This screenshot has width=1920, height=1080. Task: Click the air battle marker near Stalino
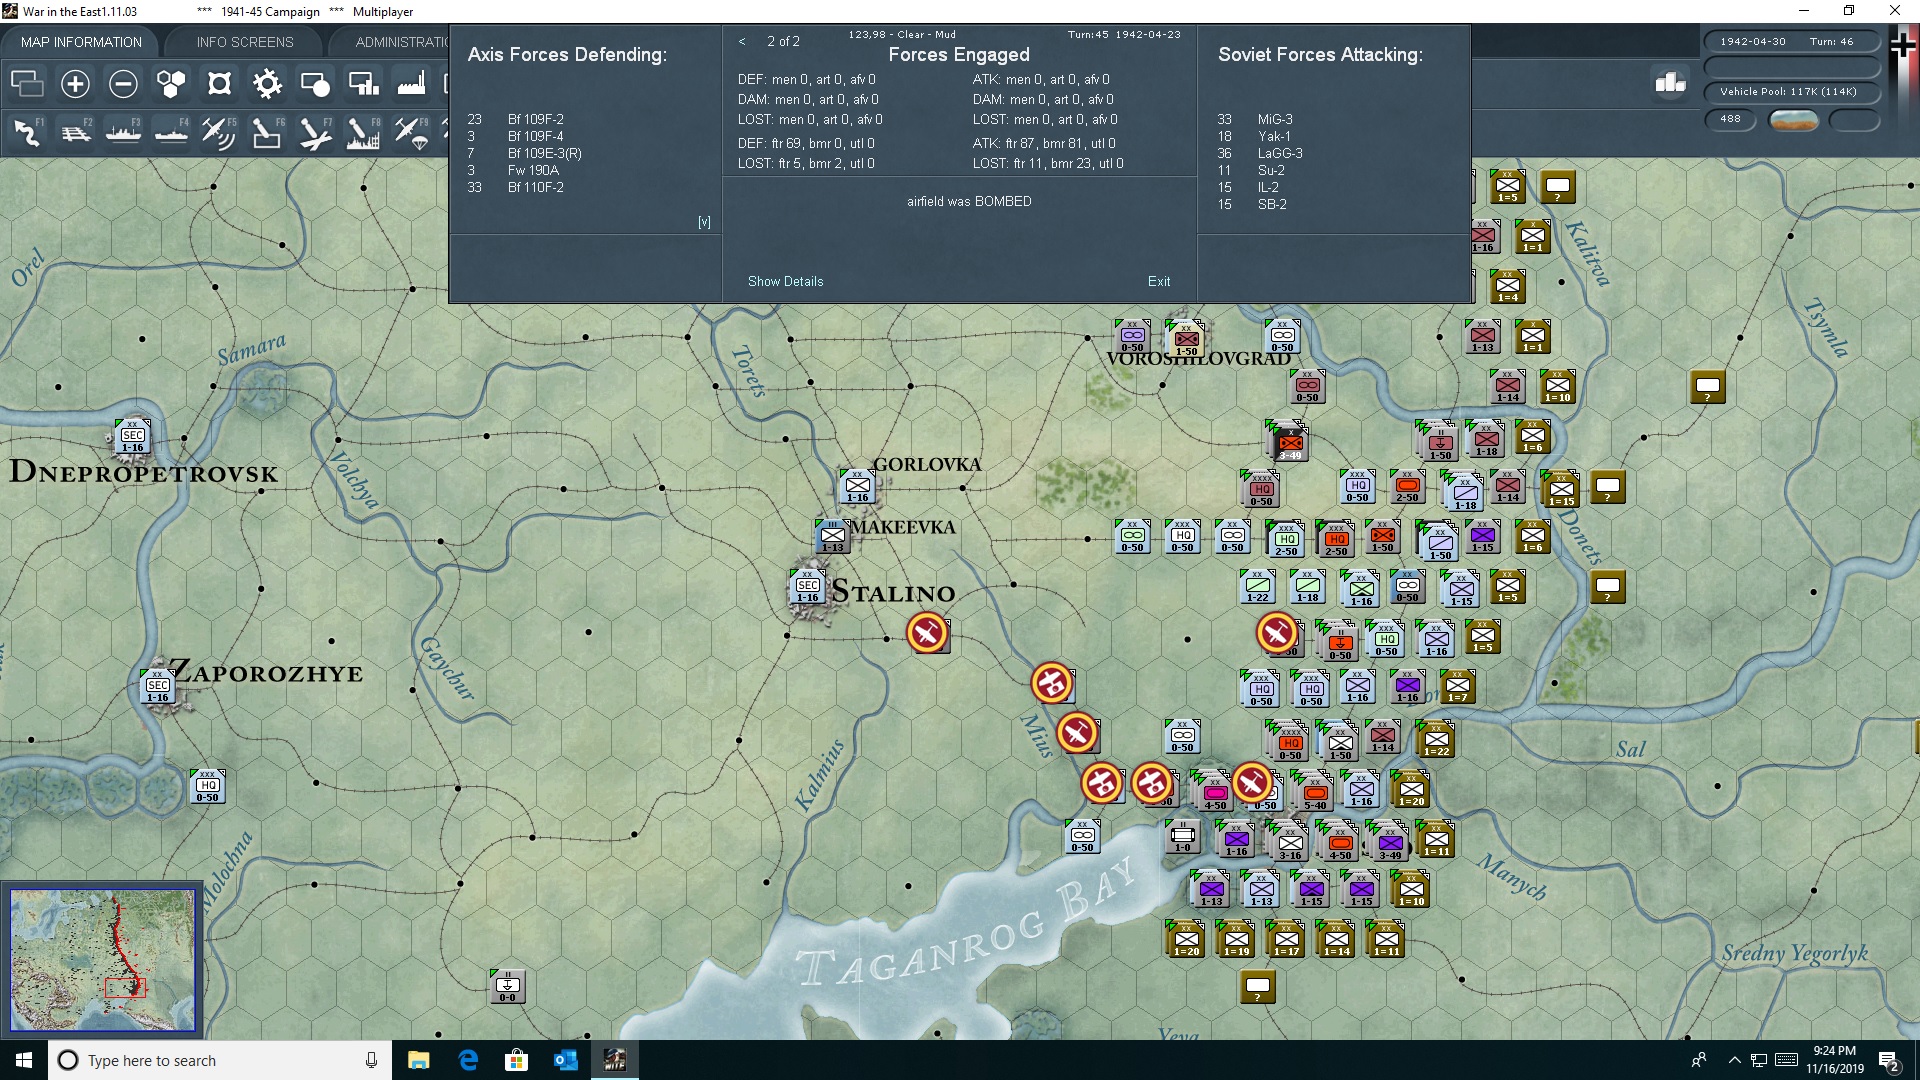click(x=928, y=633)
